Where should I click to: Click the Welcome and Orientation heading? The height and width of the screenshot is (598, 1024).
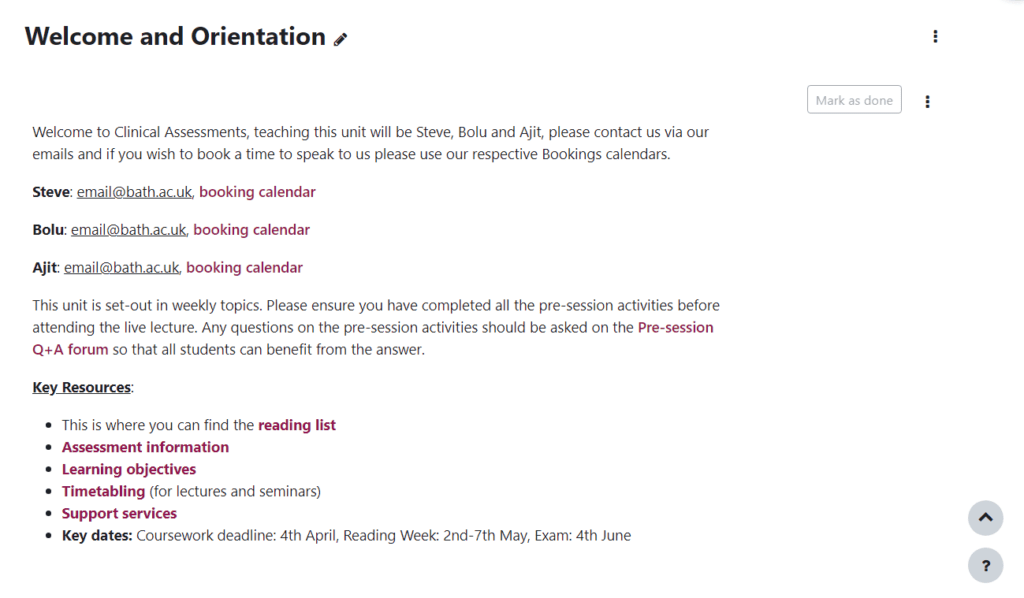pyautogui.click(x=175, y=37)
